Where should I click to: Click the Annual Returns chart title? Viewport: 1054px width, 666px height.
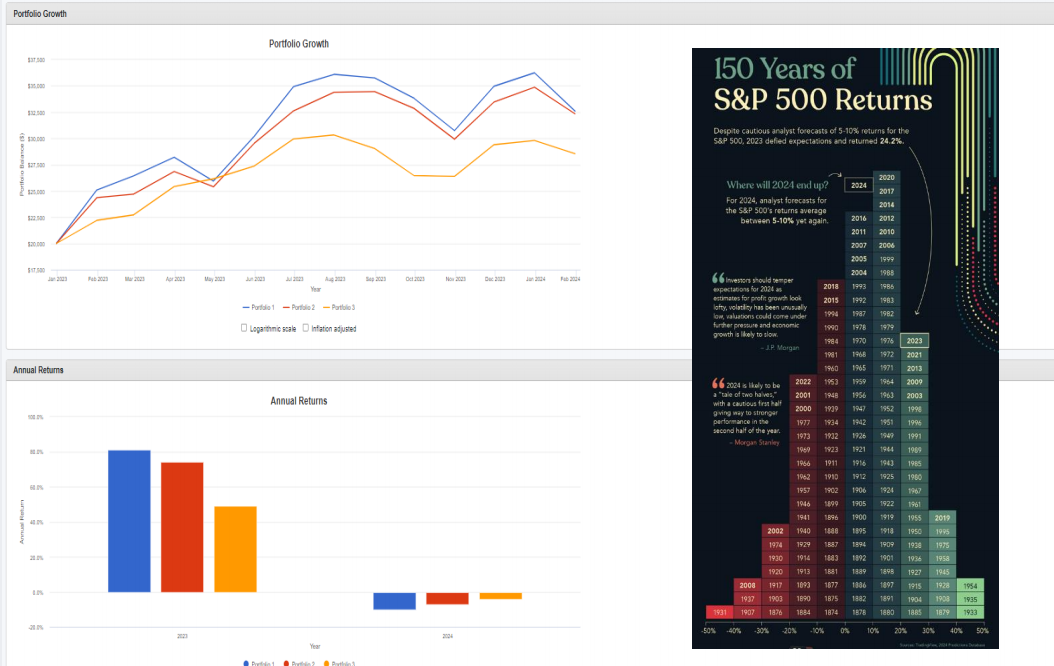tap(299, 401)
